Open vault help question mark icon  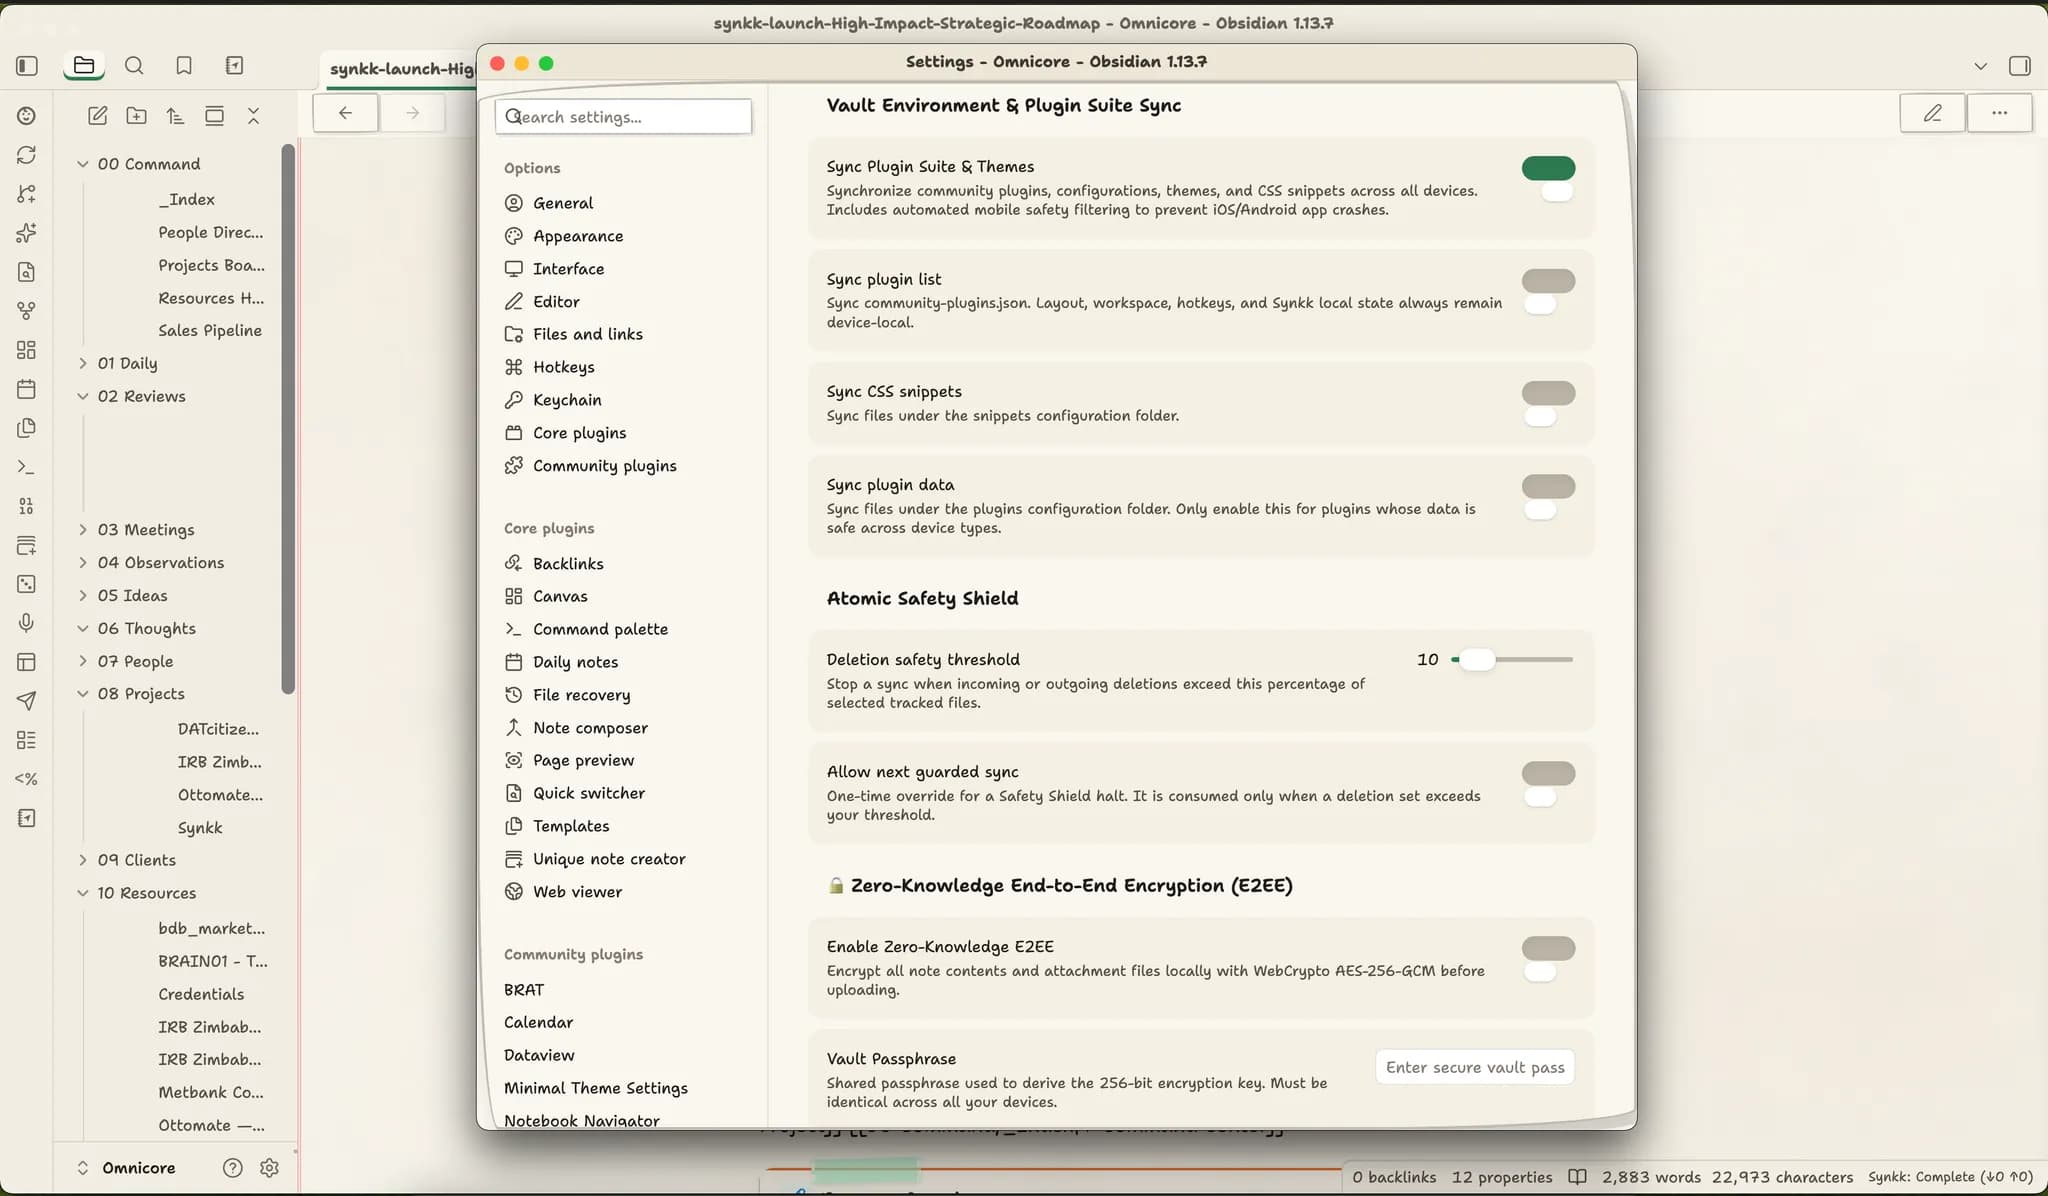tap(233, 1168)
